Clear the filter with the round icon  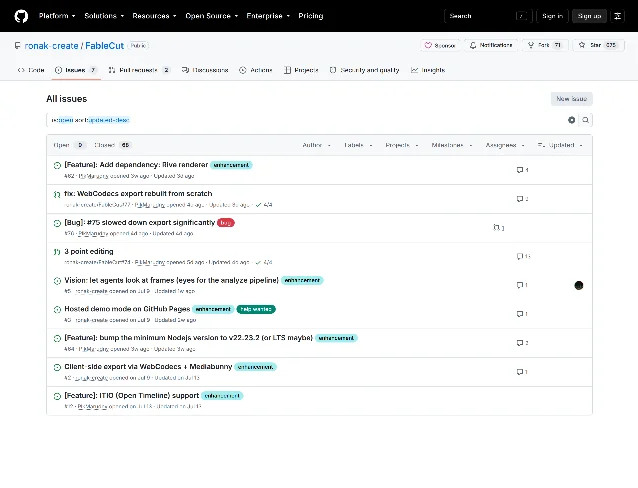[x=571, y=120]
